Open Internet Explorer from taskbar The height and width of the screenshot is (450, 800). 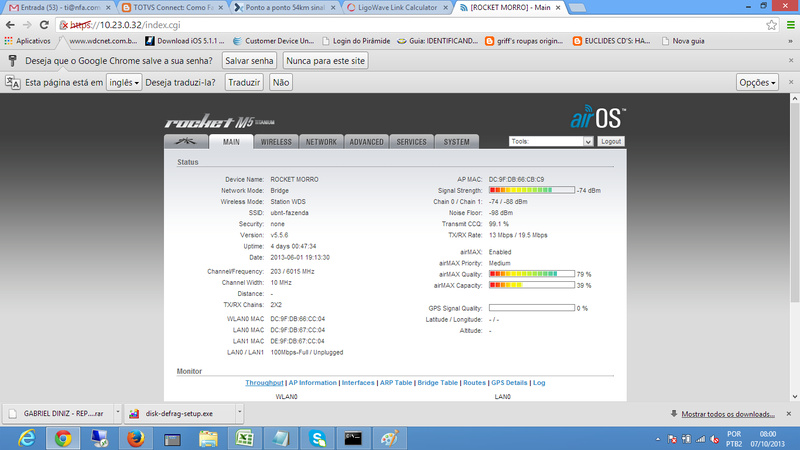(x=27, y=438)
